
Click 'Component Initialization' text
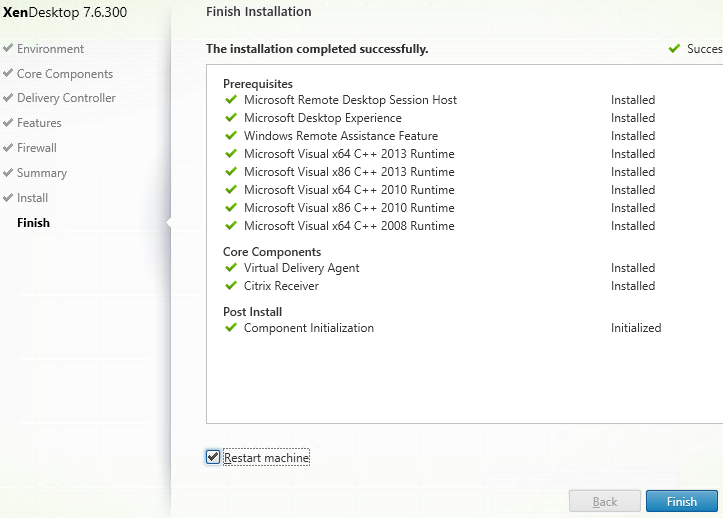[x=309, y=327]
